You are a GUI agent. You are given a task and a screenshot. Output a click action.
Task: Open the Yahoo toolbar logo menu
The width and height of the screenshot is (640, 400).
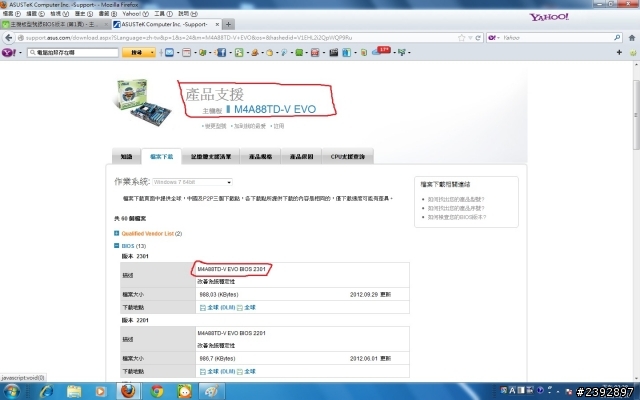point(8,52)
